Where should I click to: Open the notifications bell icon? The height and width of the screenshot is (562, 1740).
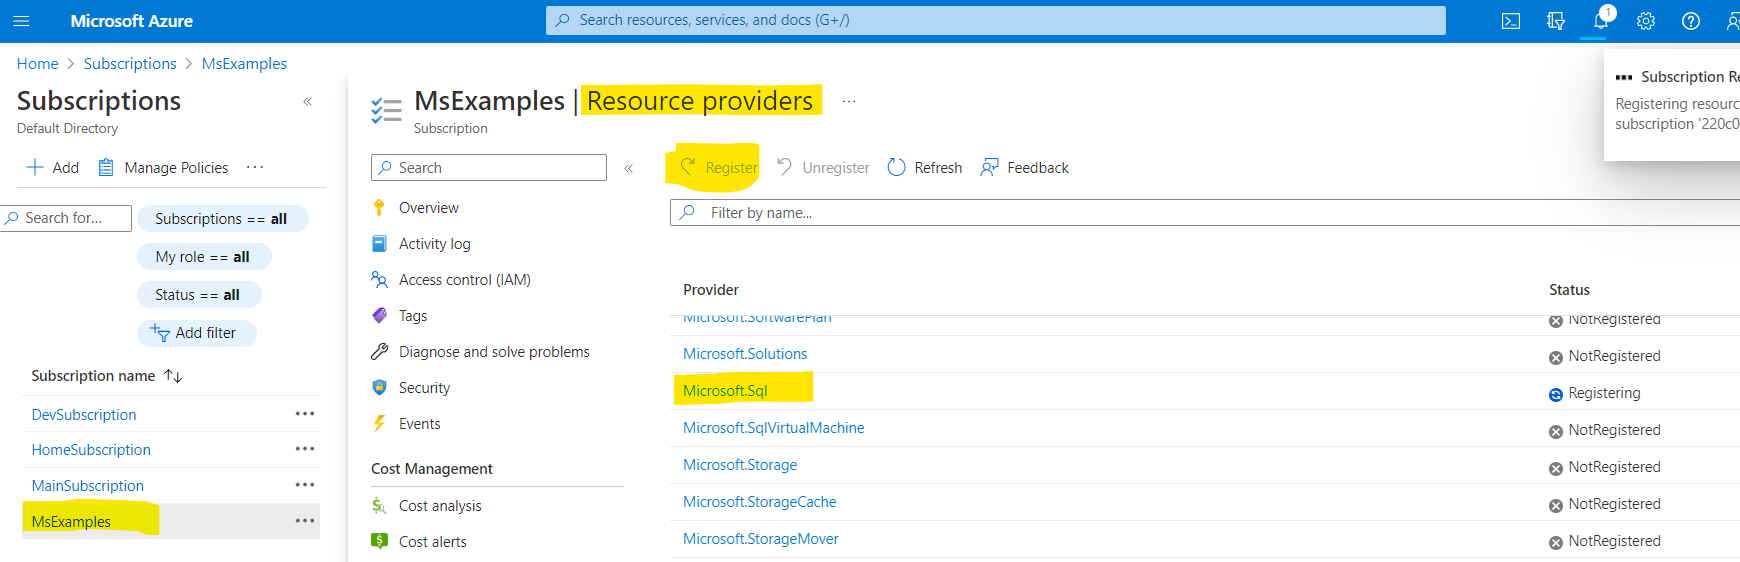[1601, 21]
